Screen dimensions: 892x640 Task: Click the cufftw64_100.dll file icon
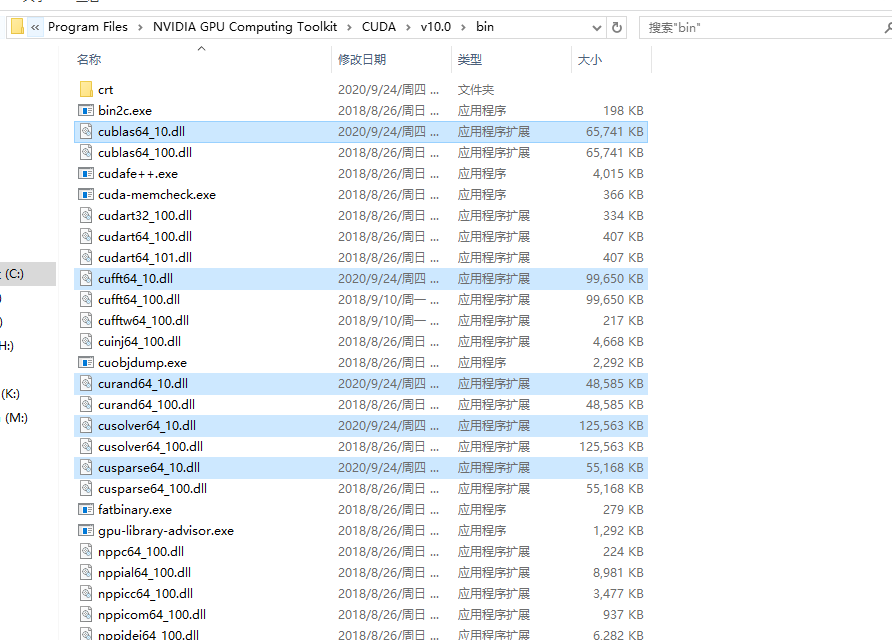(86, 320)
